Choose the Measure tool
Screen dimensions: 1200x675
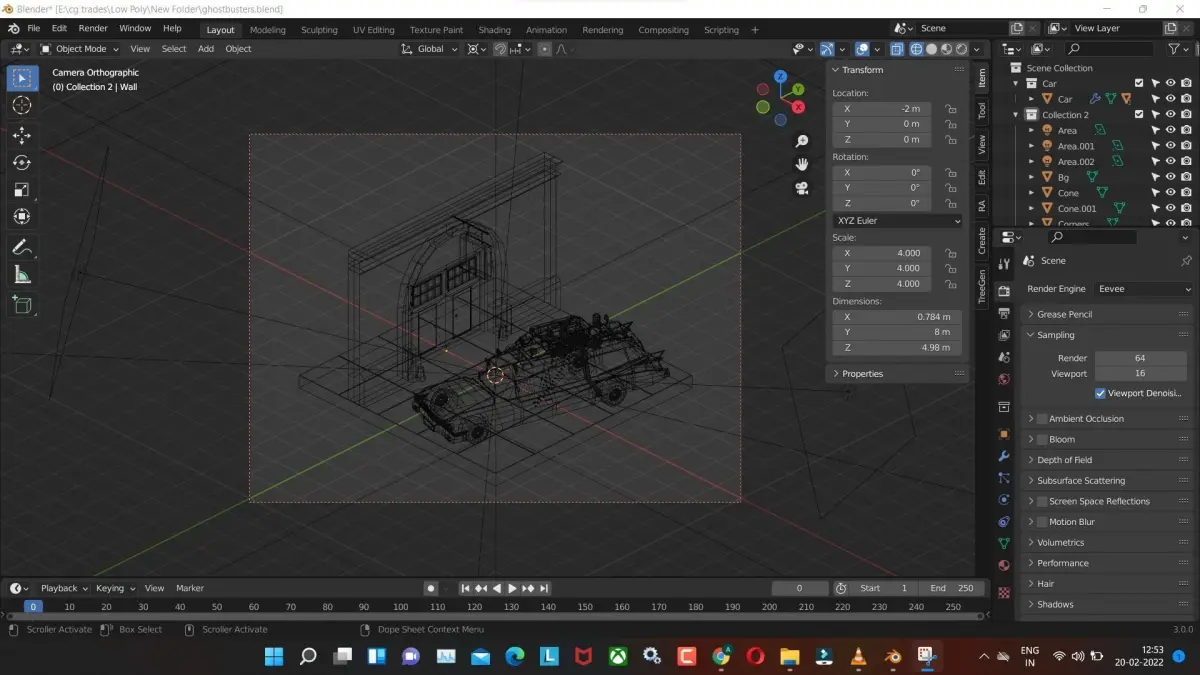(x=22, y=274)
